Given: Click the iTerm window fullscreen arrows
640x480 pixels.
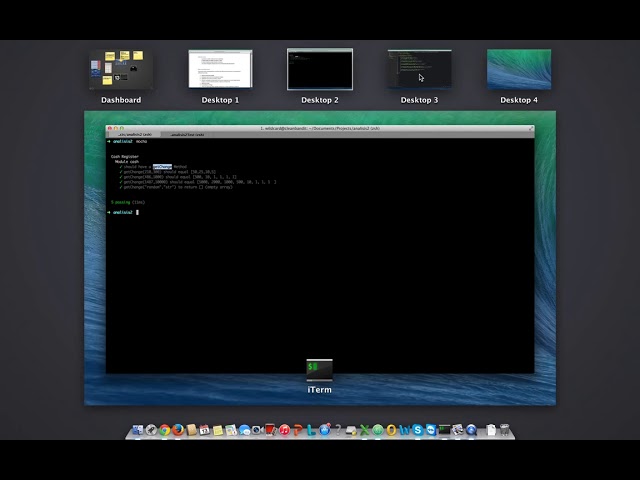Looking at the screenshot, I should coord(531,128).
